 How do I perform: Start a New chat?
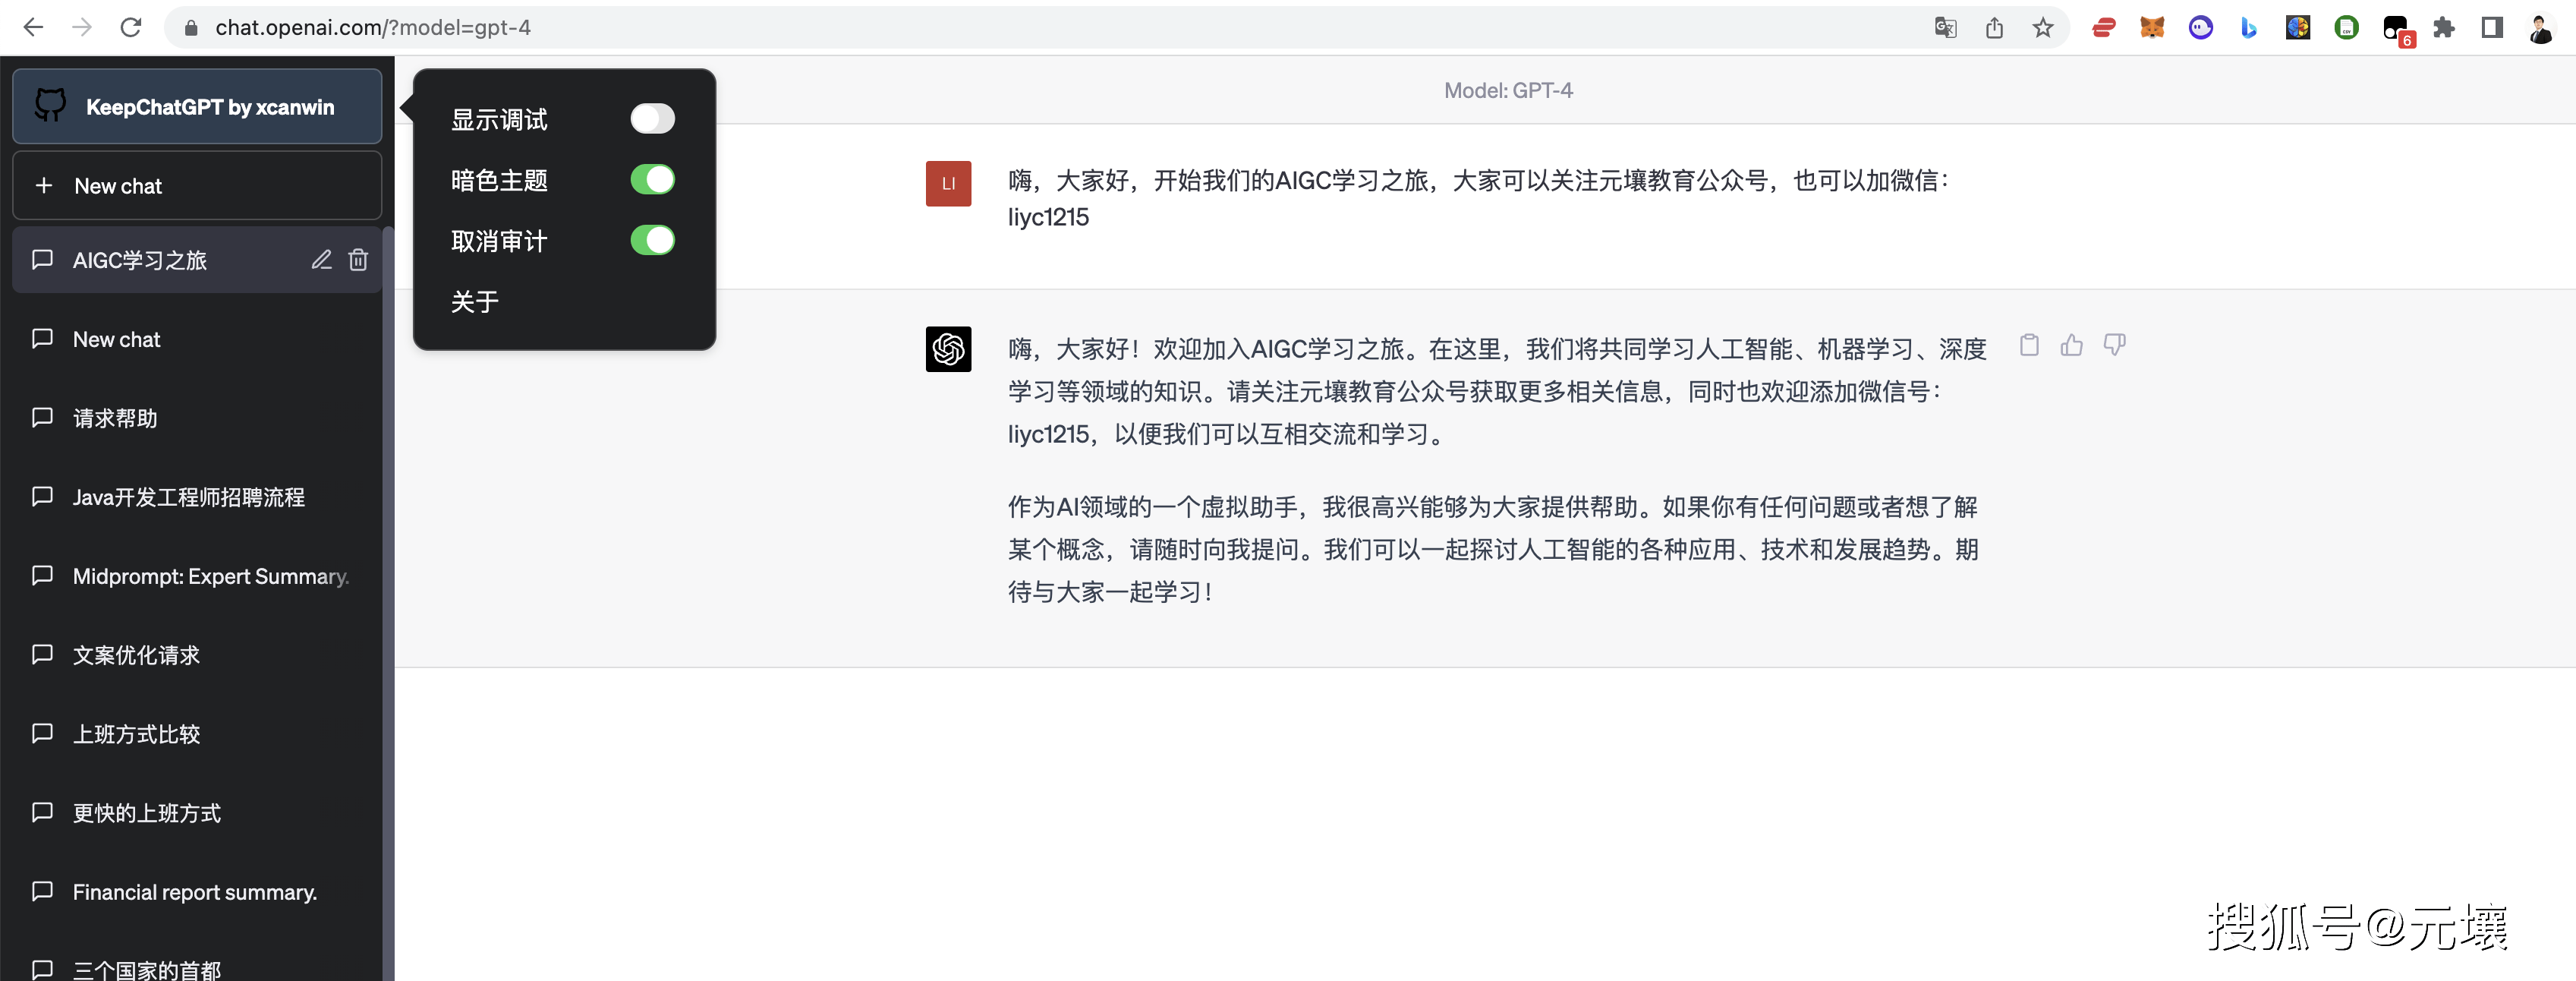pos(118,185)
